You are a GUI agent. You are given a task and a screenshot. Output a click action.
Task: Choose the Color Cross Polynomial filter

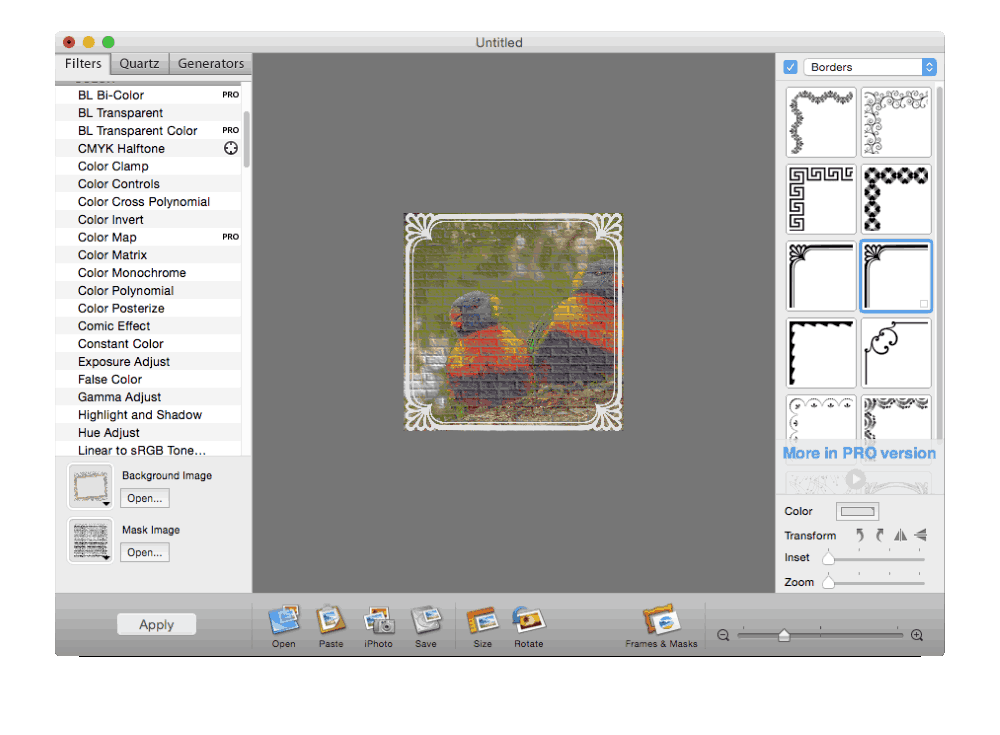point(148,202)
